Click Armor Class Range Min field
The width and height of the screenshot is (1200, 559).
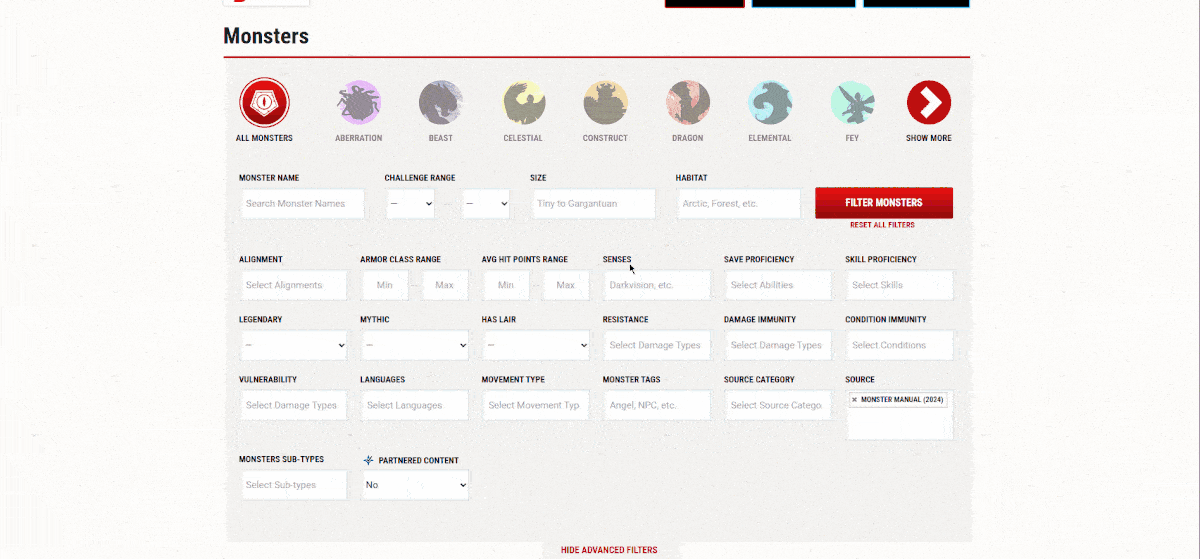385,285
